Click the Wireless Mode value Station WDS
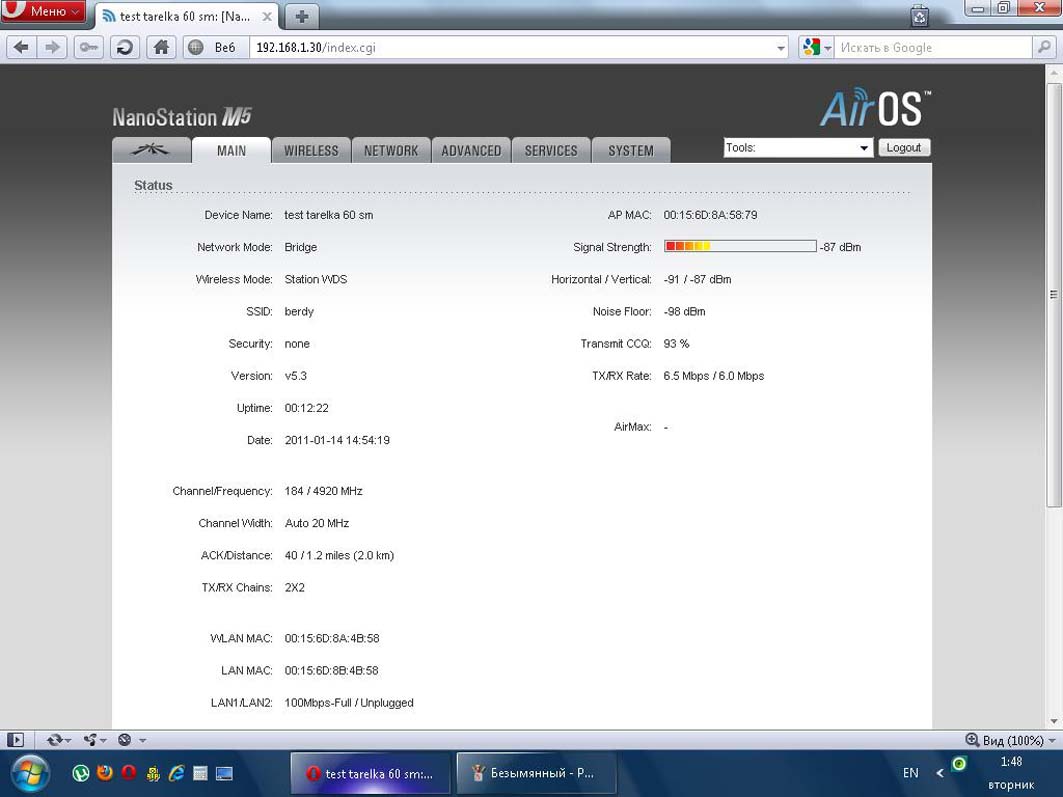The width and height of the screenshot is (1063, 797). [316, 279]
